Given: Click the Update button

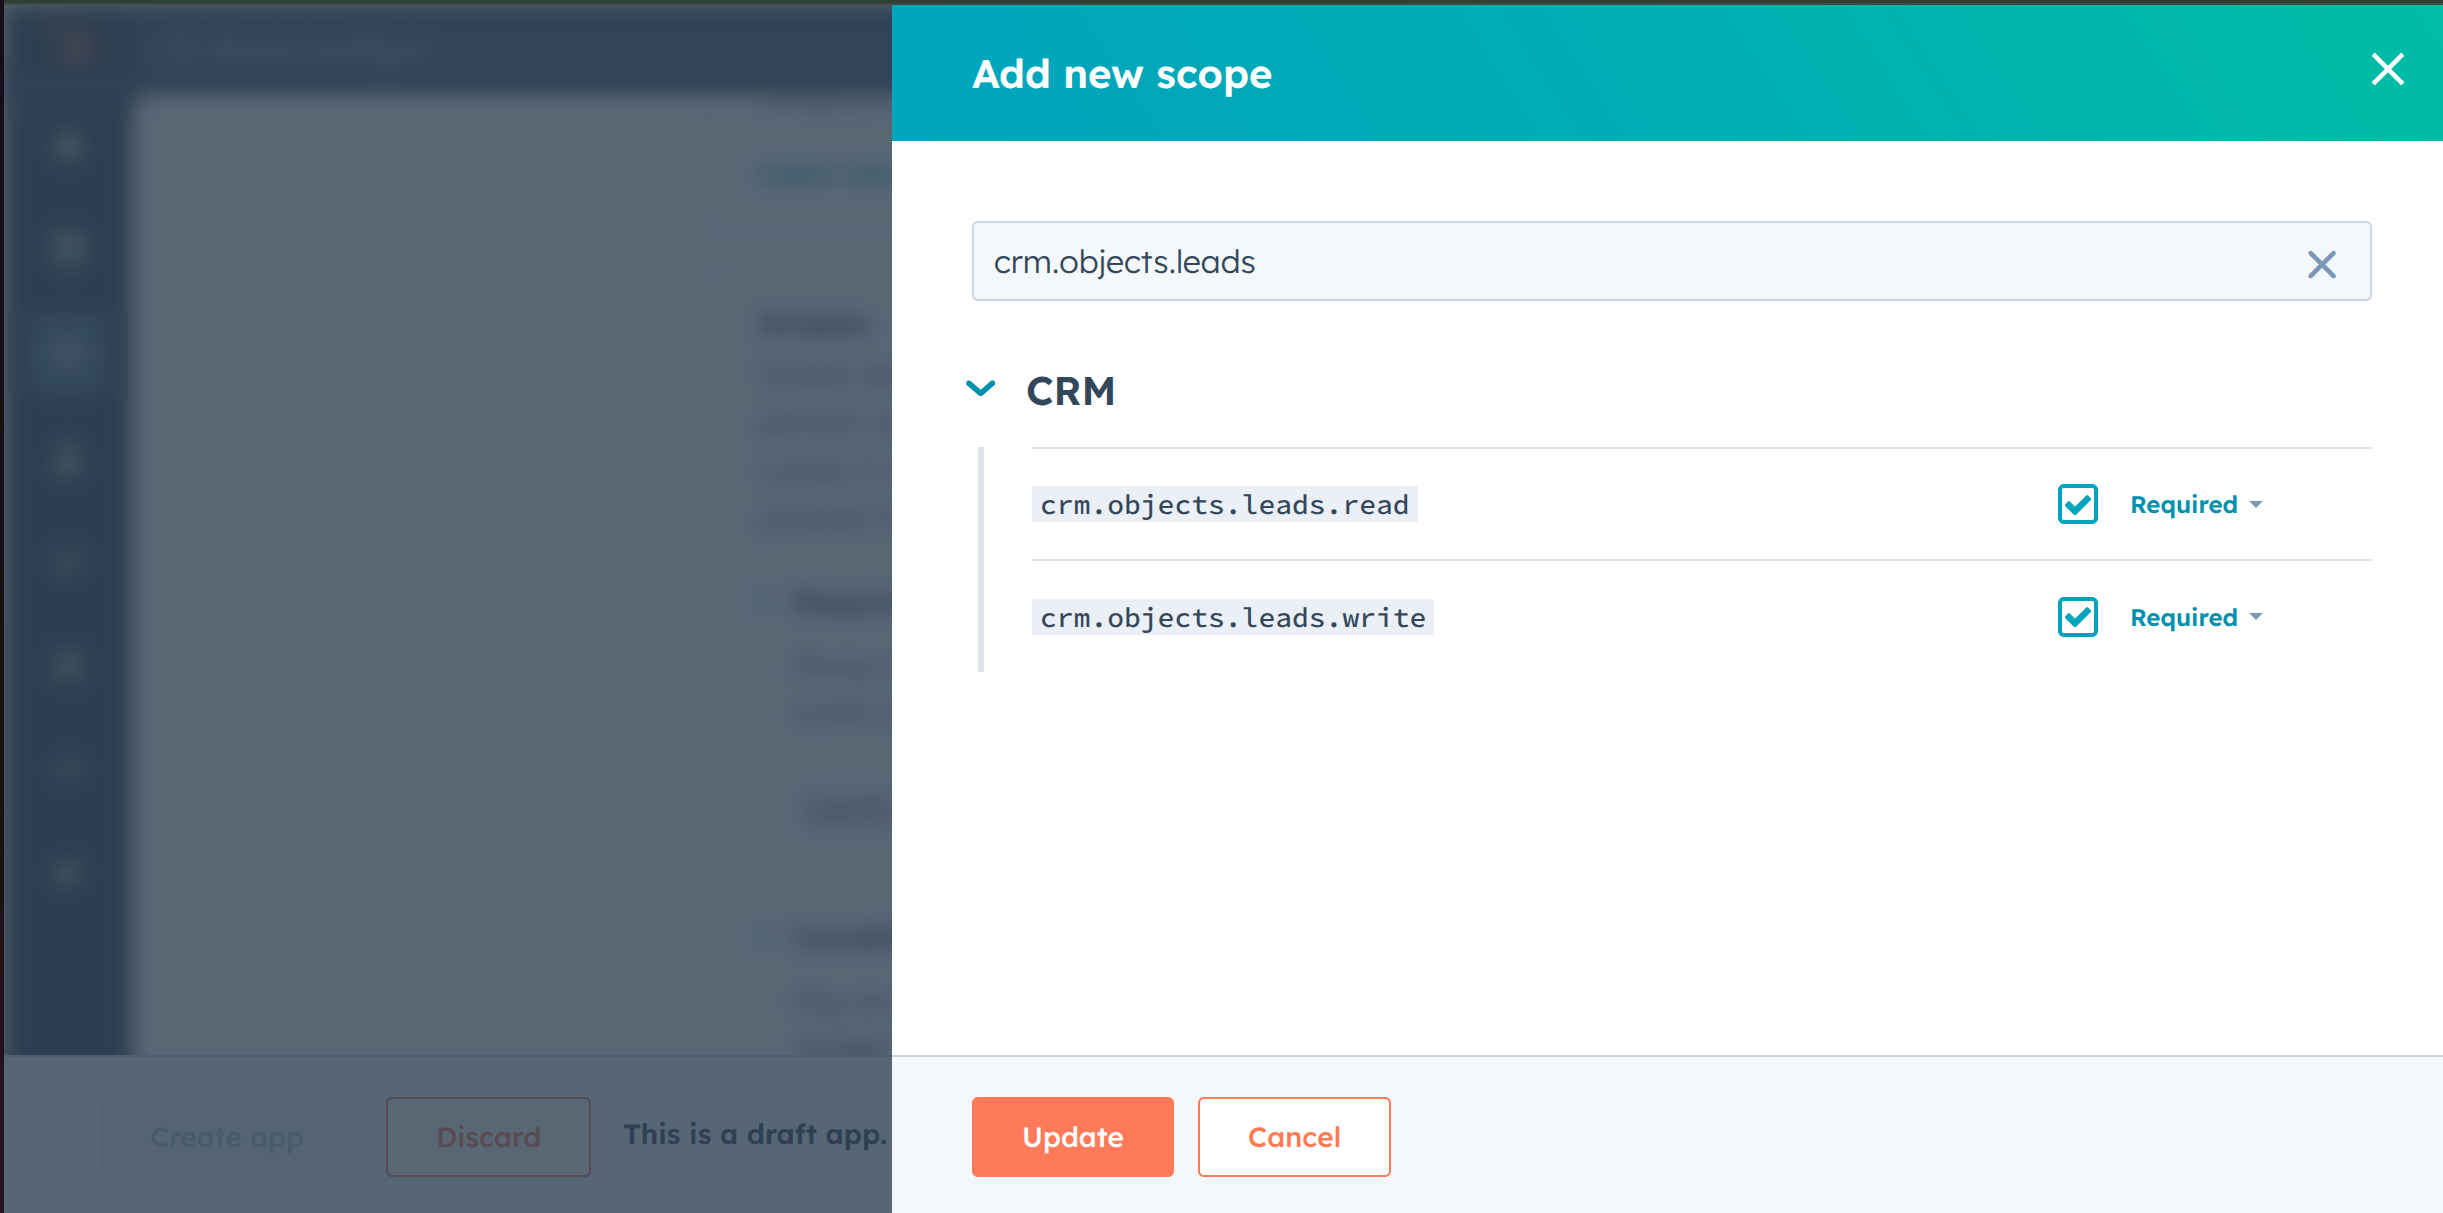Looking at the screenshot, I should coord(1072,1137).
